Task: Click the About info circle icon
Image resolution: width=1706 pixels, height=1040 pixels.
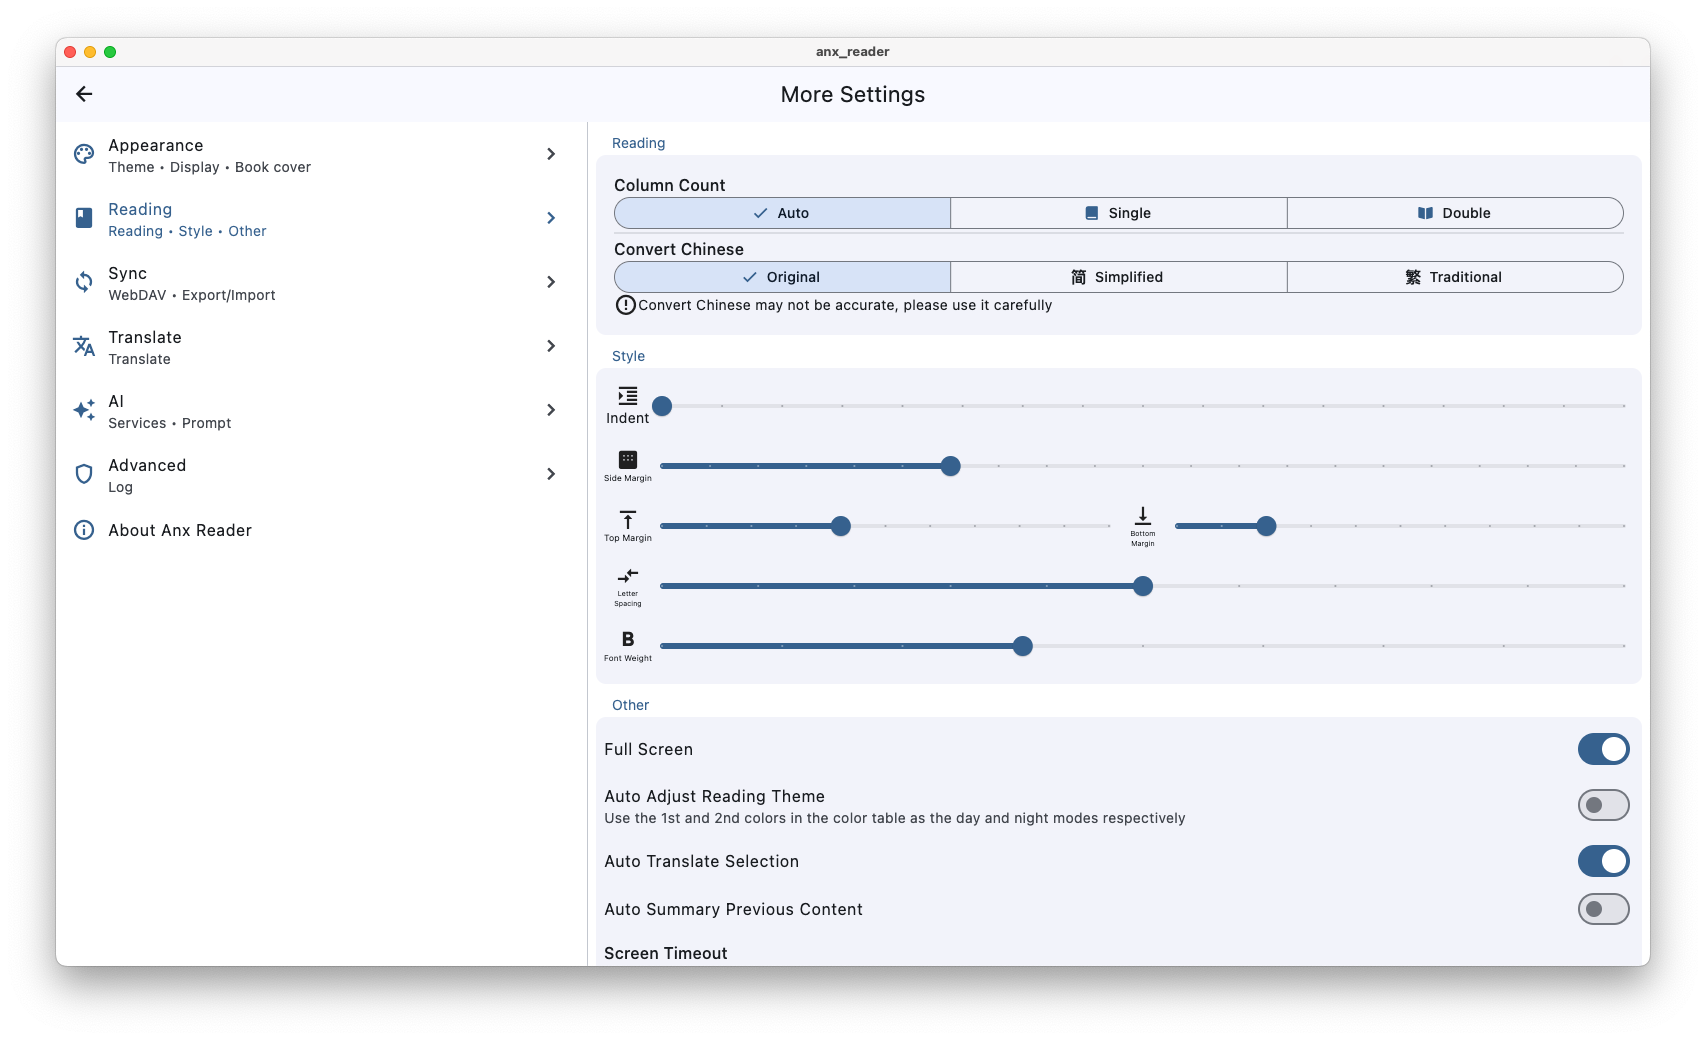Action: point(84,530)
